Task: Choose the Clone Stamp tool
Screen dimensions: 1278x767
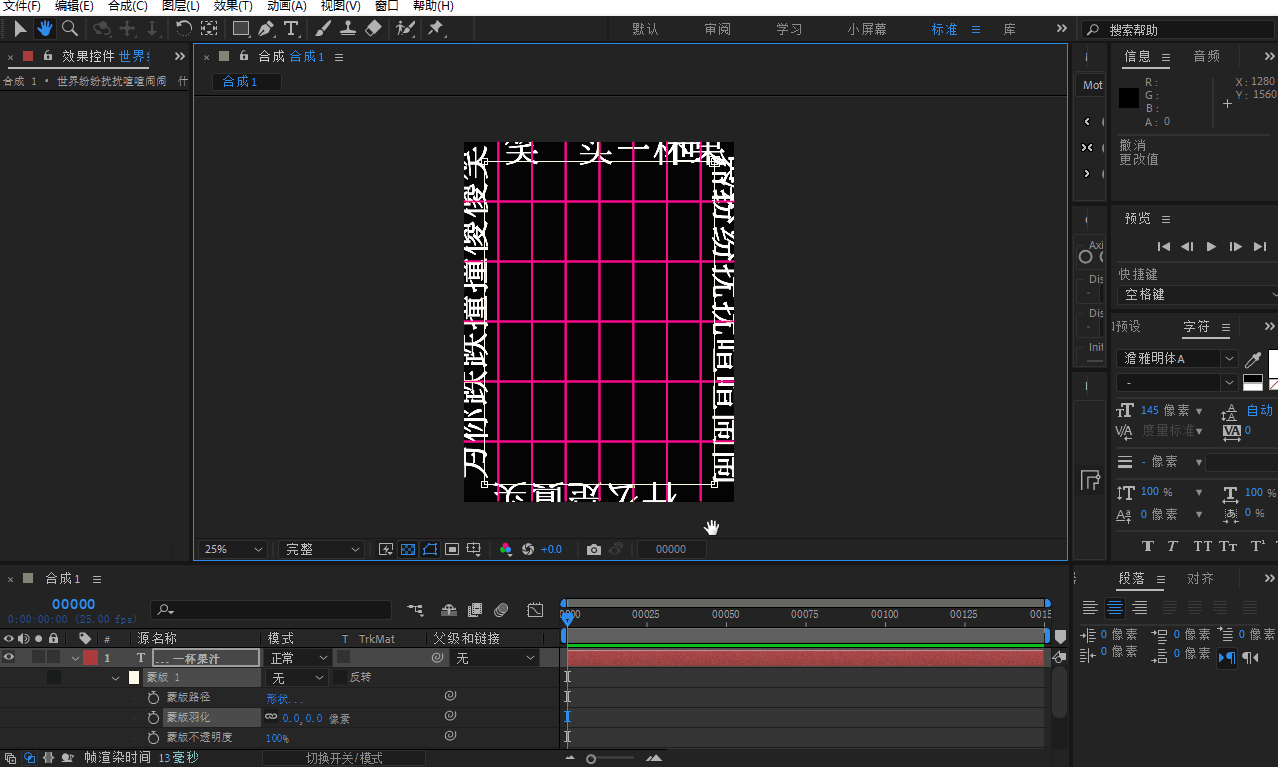Action: [348, 29]
